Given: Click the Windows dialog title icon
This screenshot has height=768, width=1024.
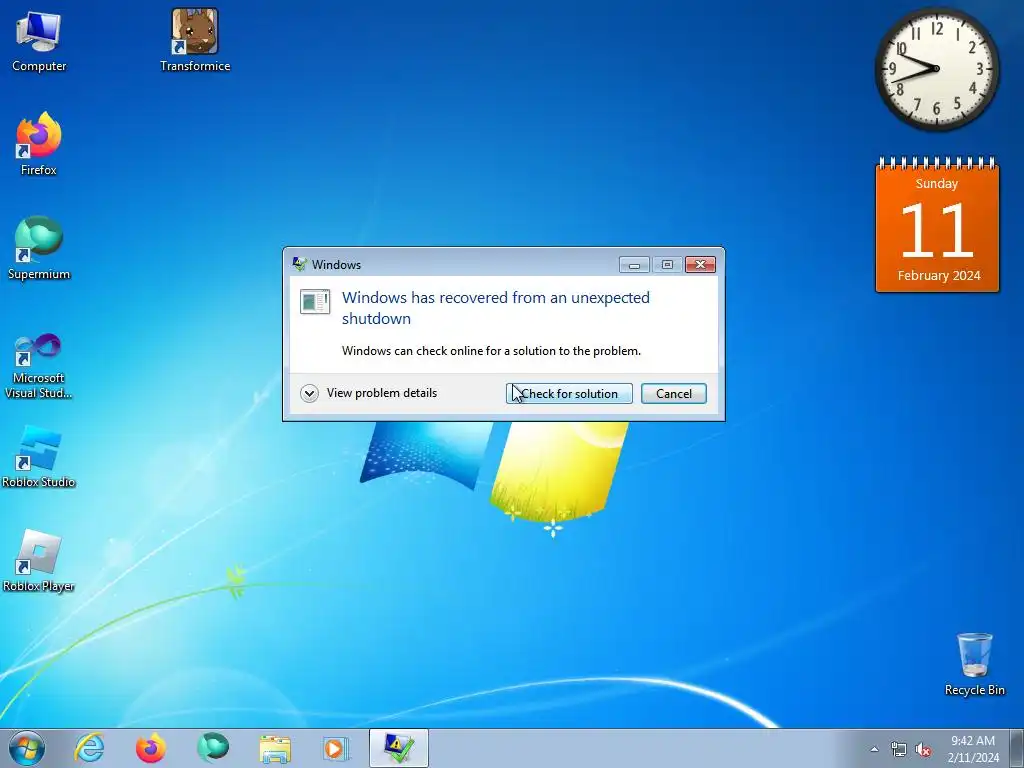Looking at the screenshot, I should coord(300,264).
